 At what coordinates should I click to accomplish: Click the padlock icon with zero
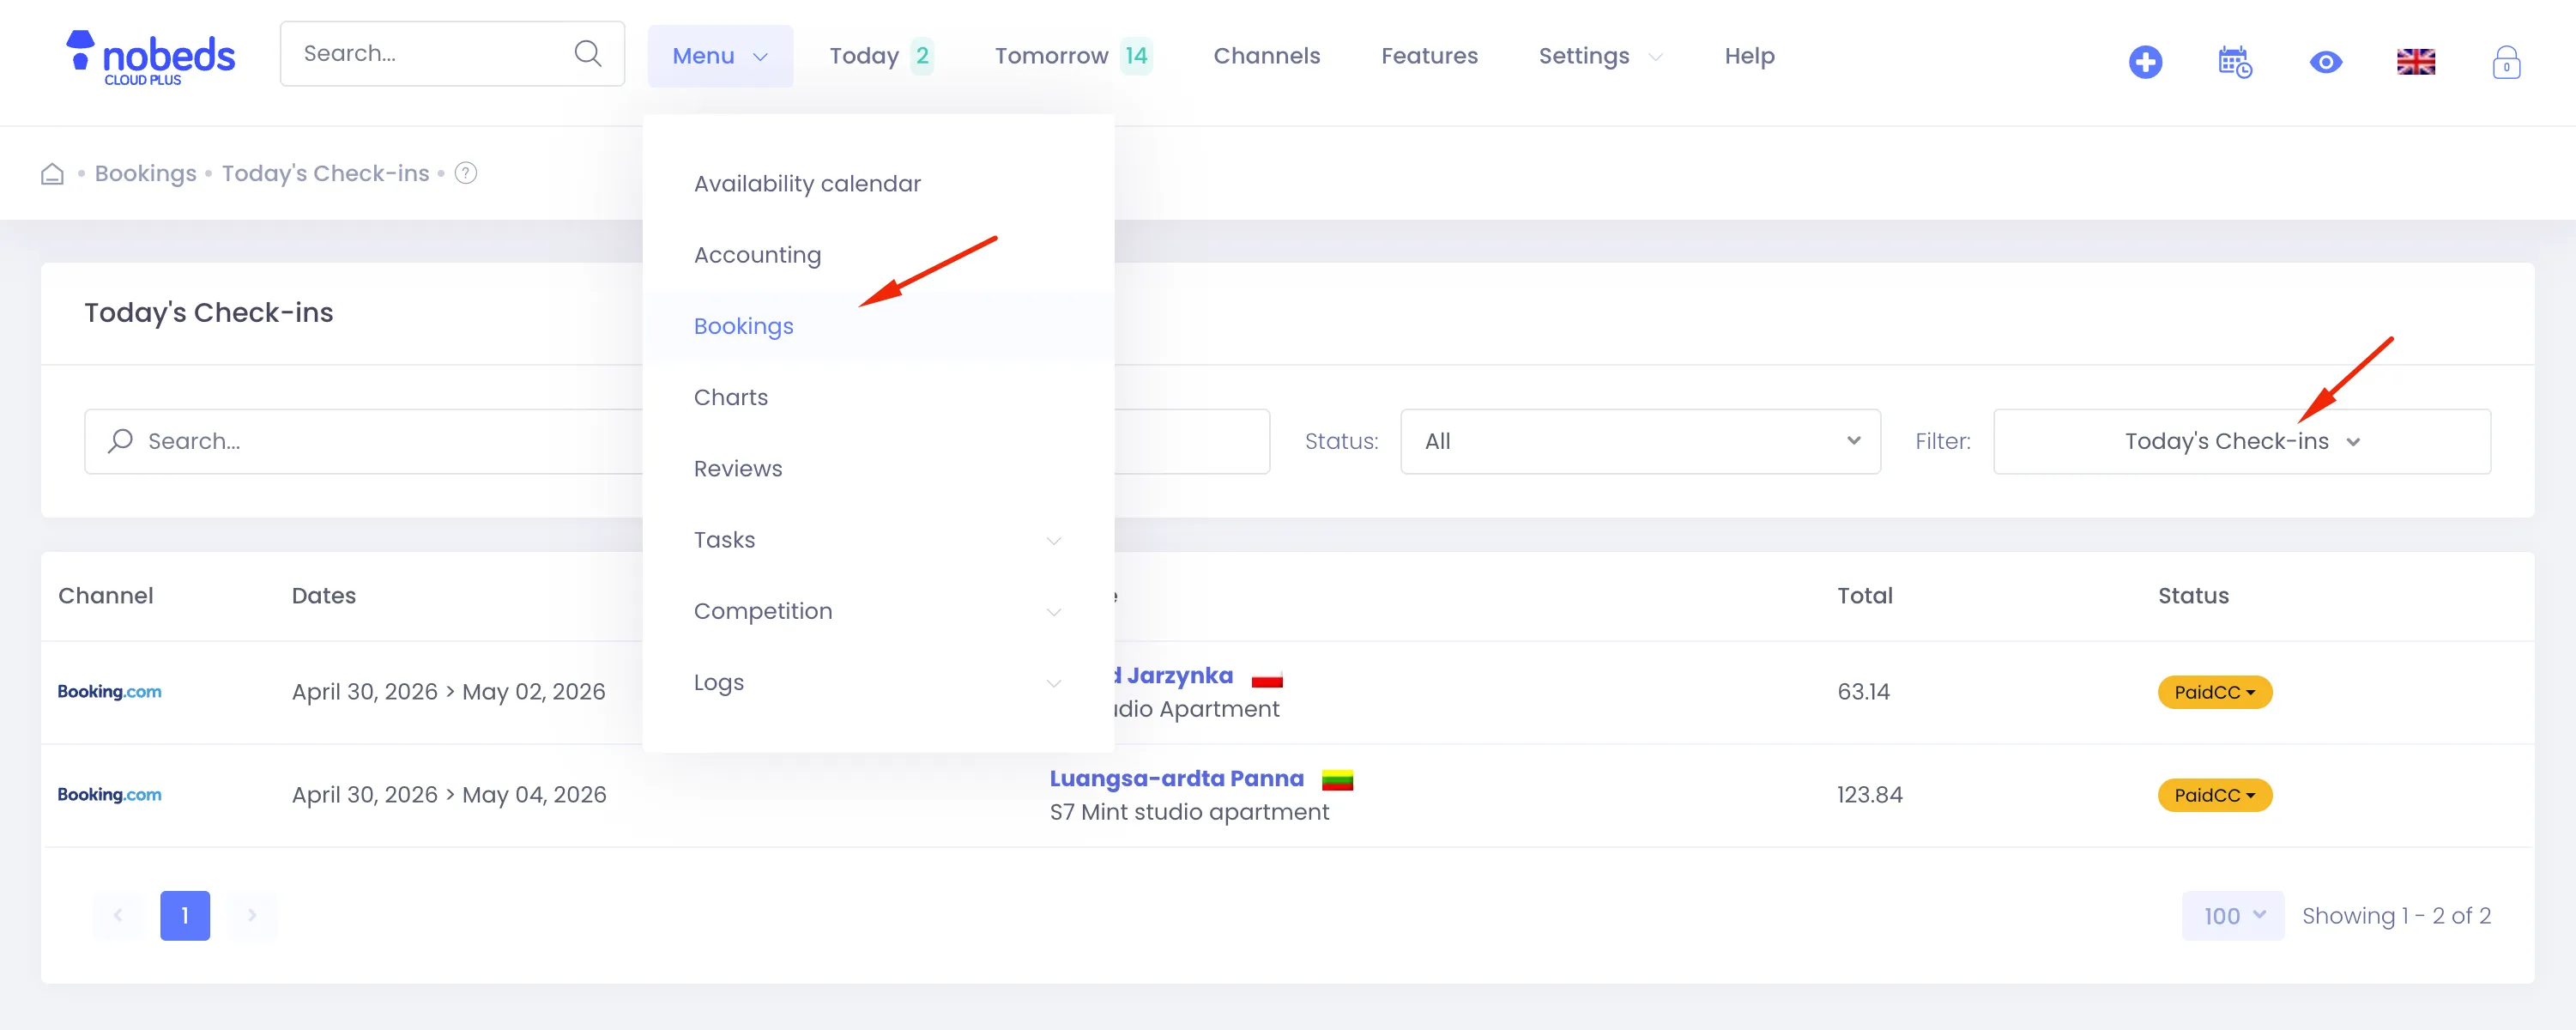2506,62
